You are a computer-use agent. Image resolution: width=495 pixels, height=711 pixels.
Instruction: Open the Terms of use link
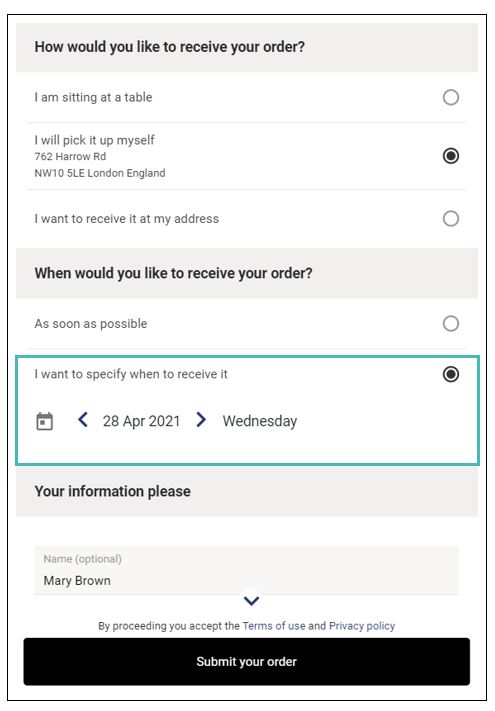point(274,626)
